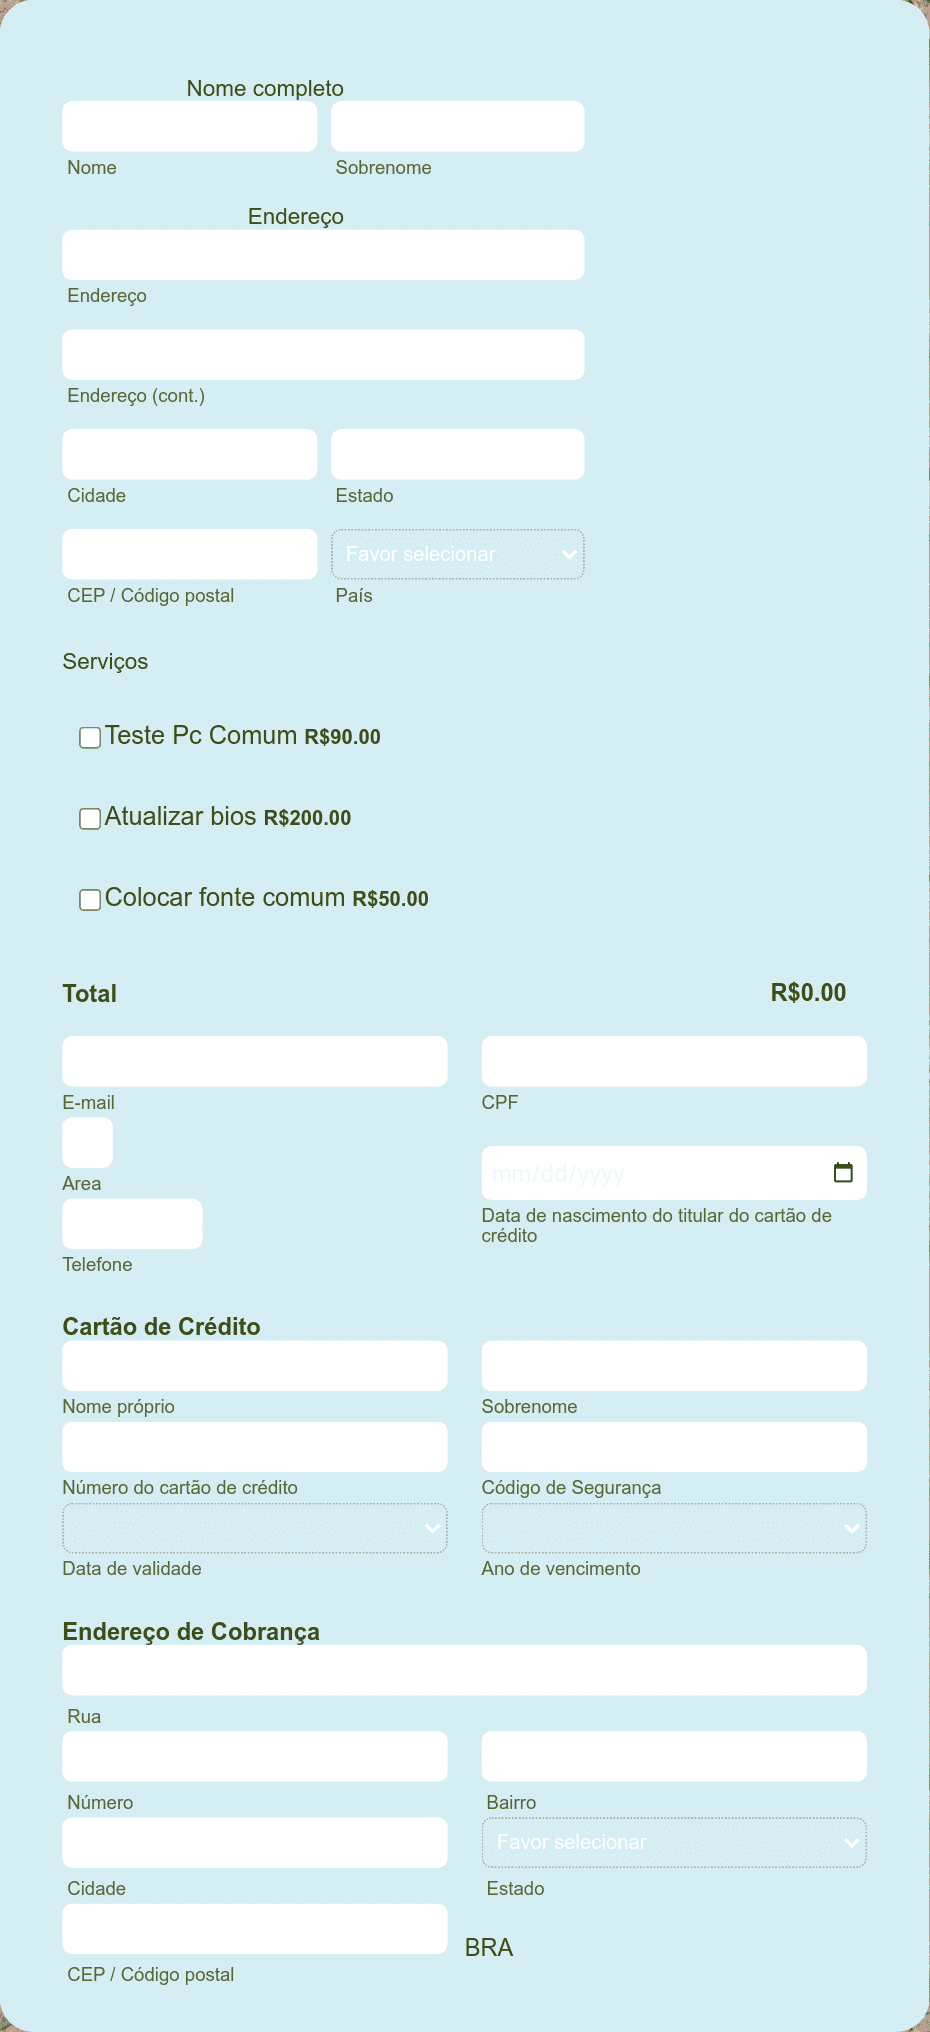Focus the Rua billing field

[464, 1670]
